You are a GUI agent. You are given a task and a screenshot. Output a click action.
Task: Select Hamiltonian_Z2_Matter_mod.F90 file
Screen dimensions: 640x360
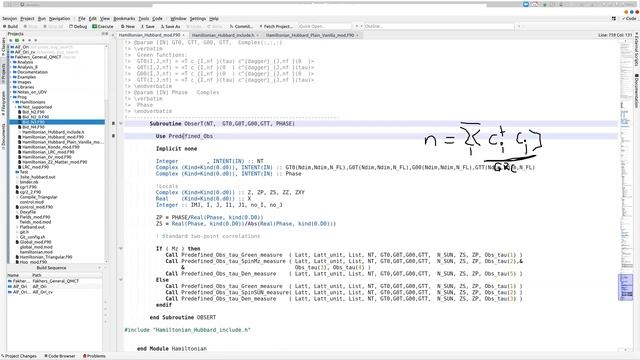tap(54, 162)
